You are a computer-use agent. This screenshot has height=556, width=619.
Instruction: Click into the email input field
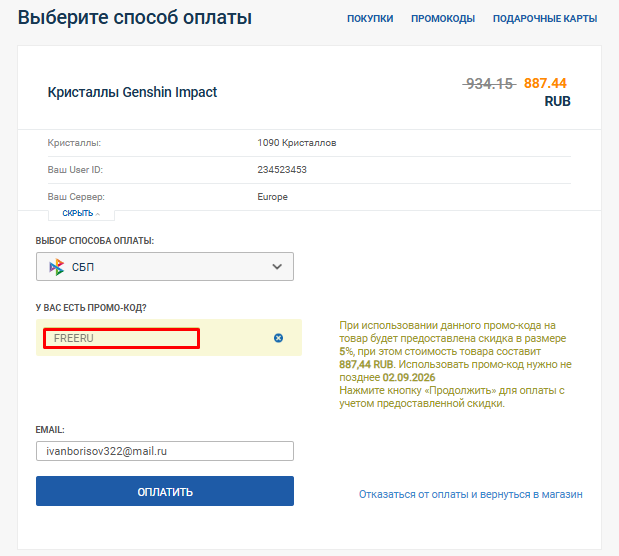[165, 452]
